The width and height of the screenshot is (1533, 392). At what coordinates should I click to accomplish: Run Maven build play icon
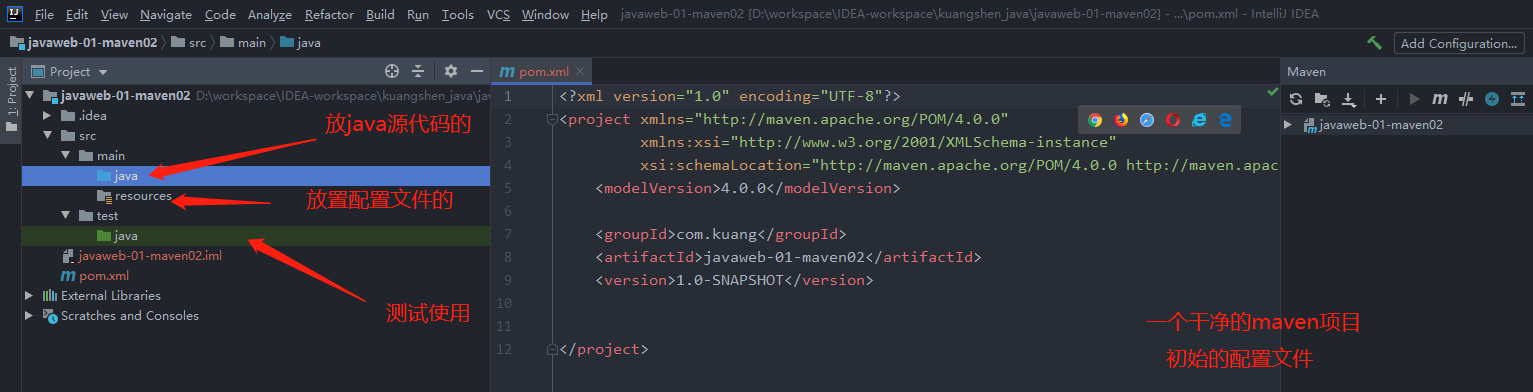pyautogui.click(x=1414, y=99)
